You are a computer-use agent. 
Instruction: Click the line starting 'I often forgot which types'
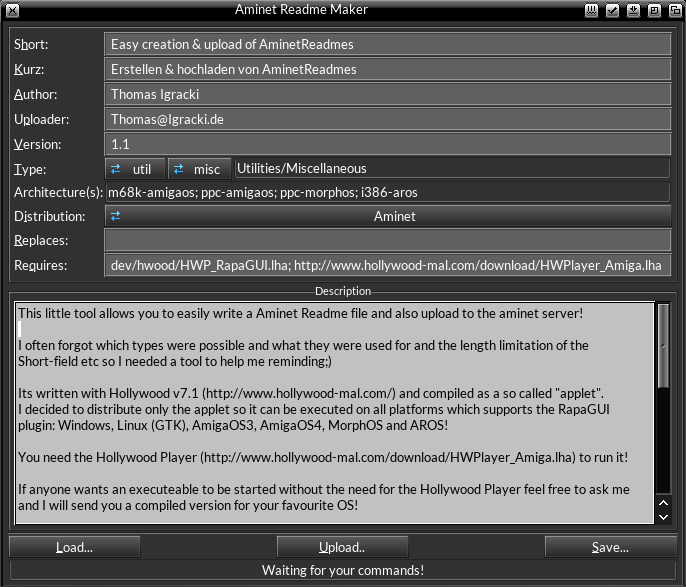coord(303,345)
